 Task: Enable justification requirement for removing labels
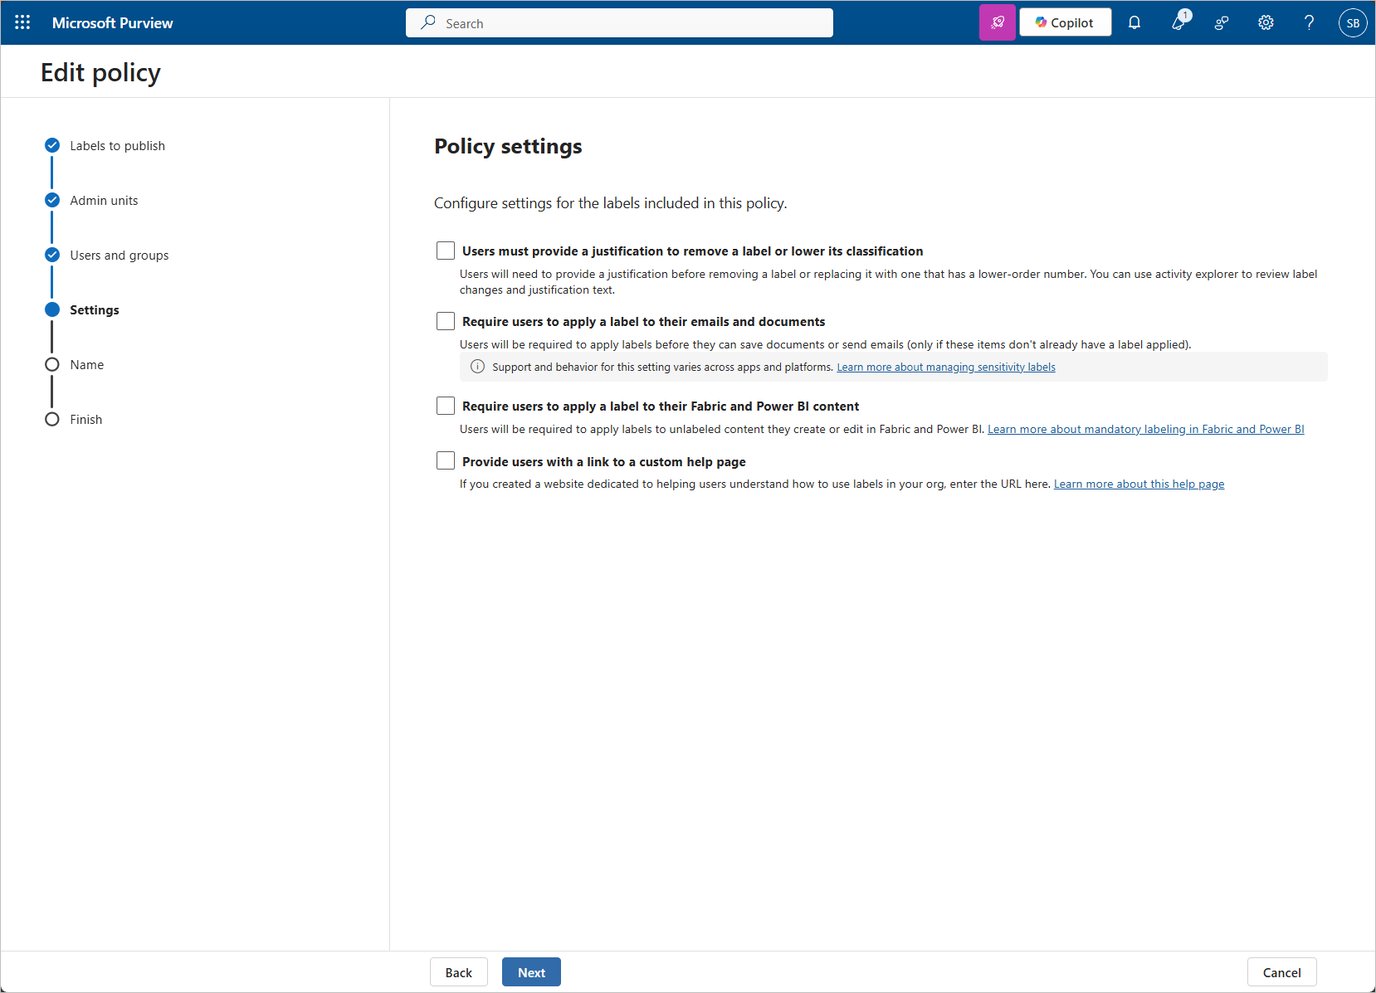[x=445, y=250]
